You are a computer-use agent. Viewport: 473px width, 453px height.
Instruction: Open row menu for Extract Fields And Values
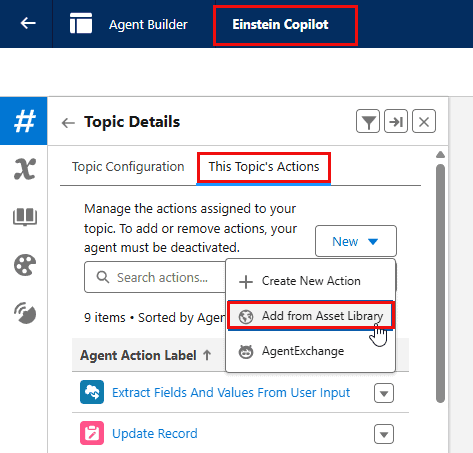pos(384,393)
